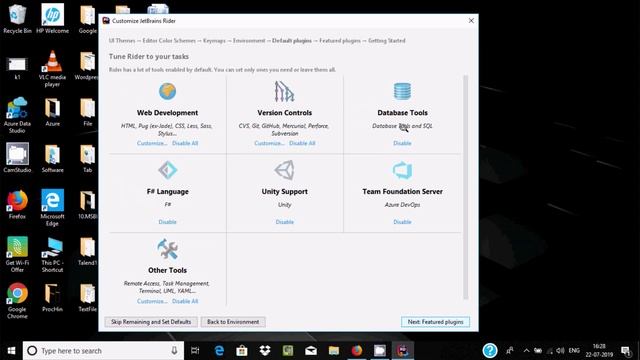Select Get Wi-Fi Offer desktop icon

tap(17, 254)
